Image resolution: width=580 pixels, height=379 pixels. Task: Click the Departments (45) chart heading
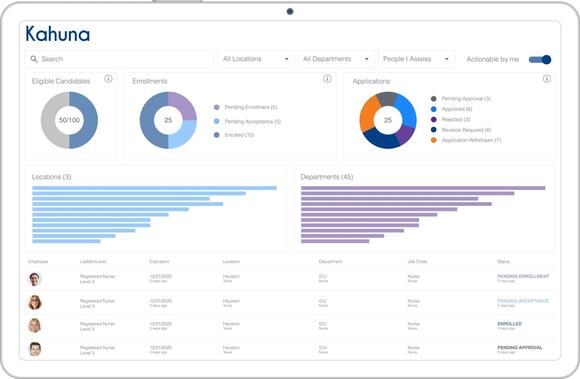327,177
